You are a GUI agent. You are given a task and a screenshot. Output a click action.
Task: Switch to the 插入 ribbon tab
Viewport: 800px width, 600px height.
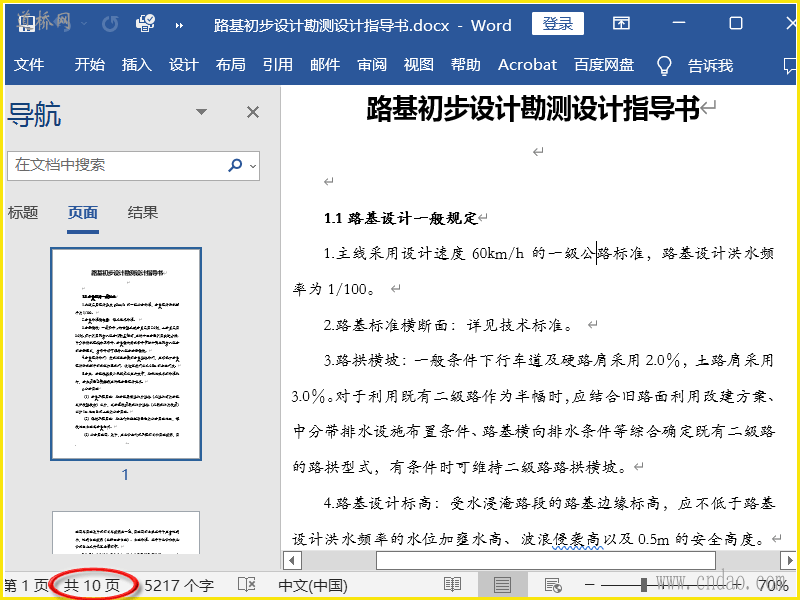click(x=137, y=65)
